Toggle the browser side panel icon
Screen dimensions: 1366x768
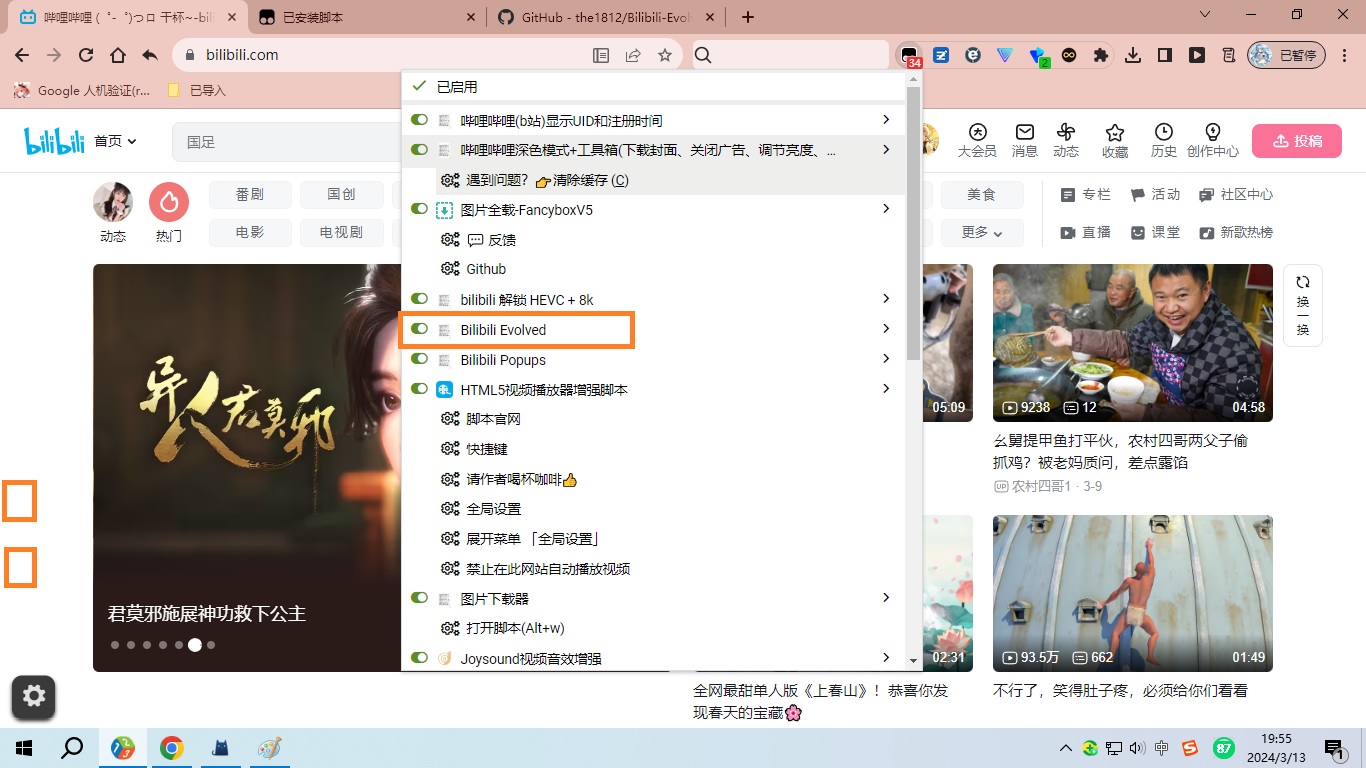coord(1165,55)
